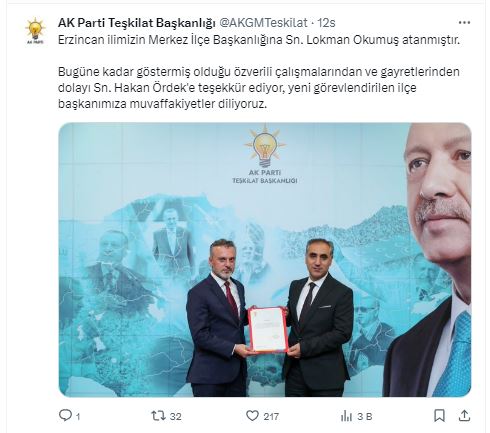This screenshot has height=433, width=490.
Task: Click the share upload arrow icon
Action: point(464,415)
